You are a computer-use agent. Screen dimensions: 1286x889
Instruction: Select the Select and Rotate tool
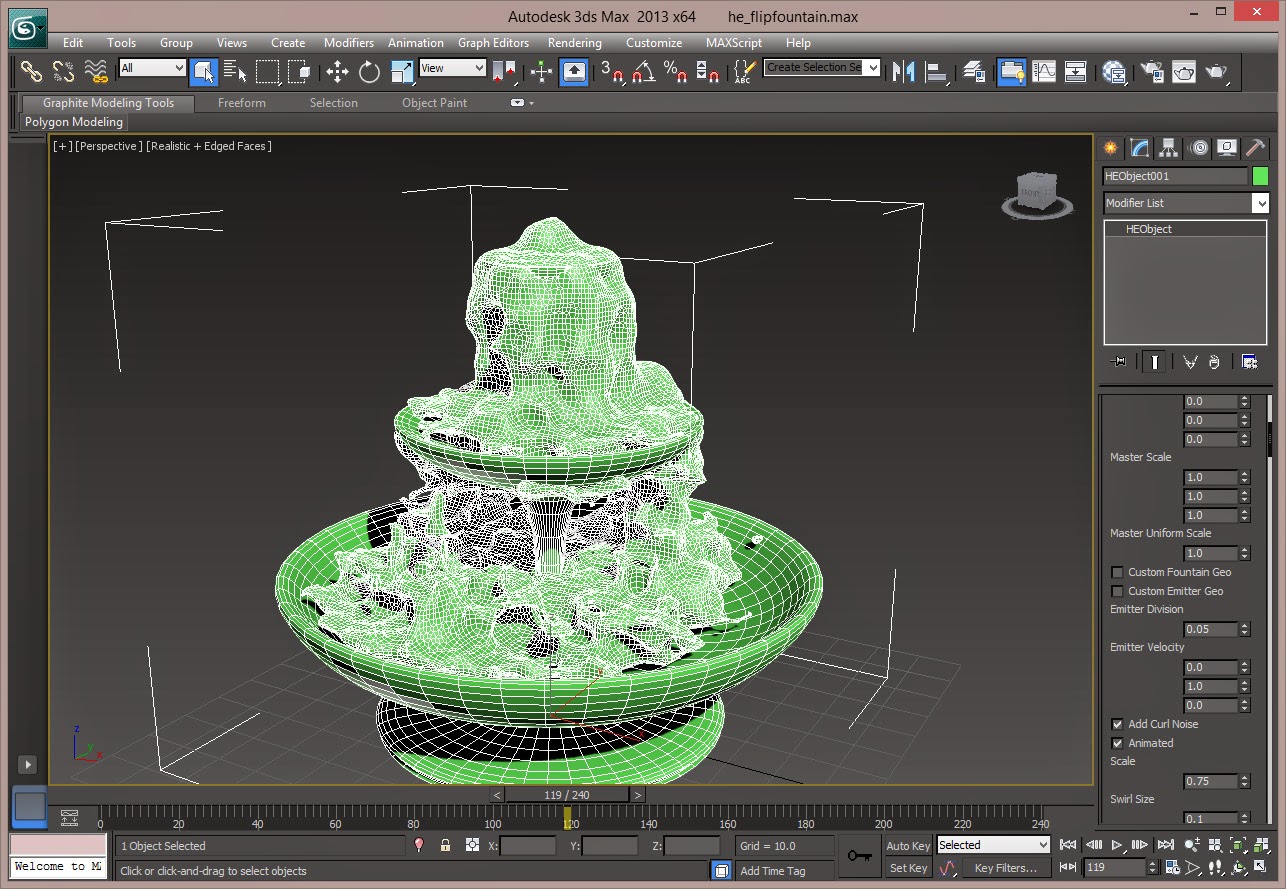click(368, 72)
